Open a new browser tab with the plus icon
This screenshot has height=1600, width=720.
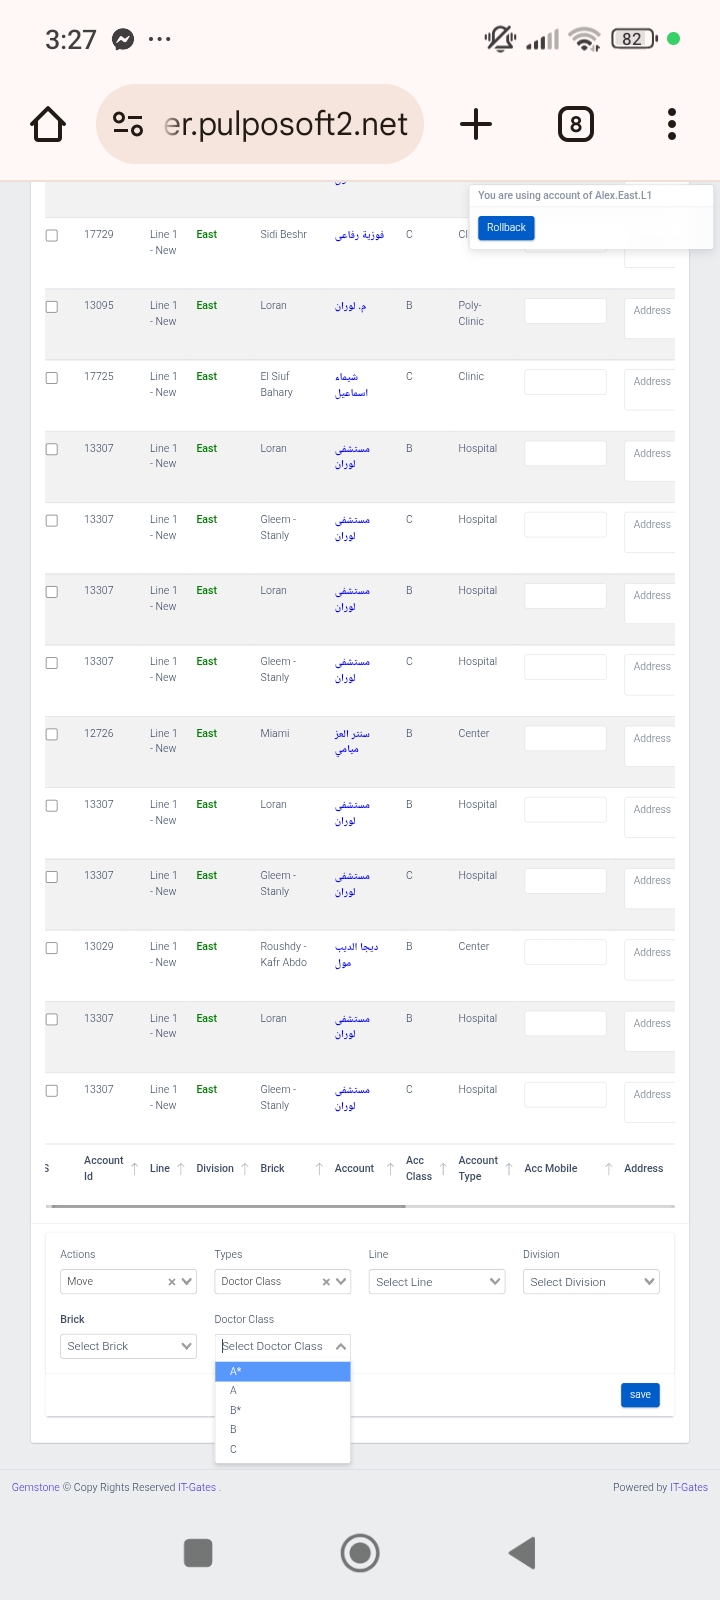pos(476,125)
